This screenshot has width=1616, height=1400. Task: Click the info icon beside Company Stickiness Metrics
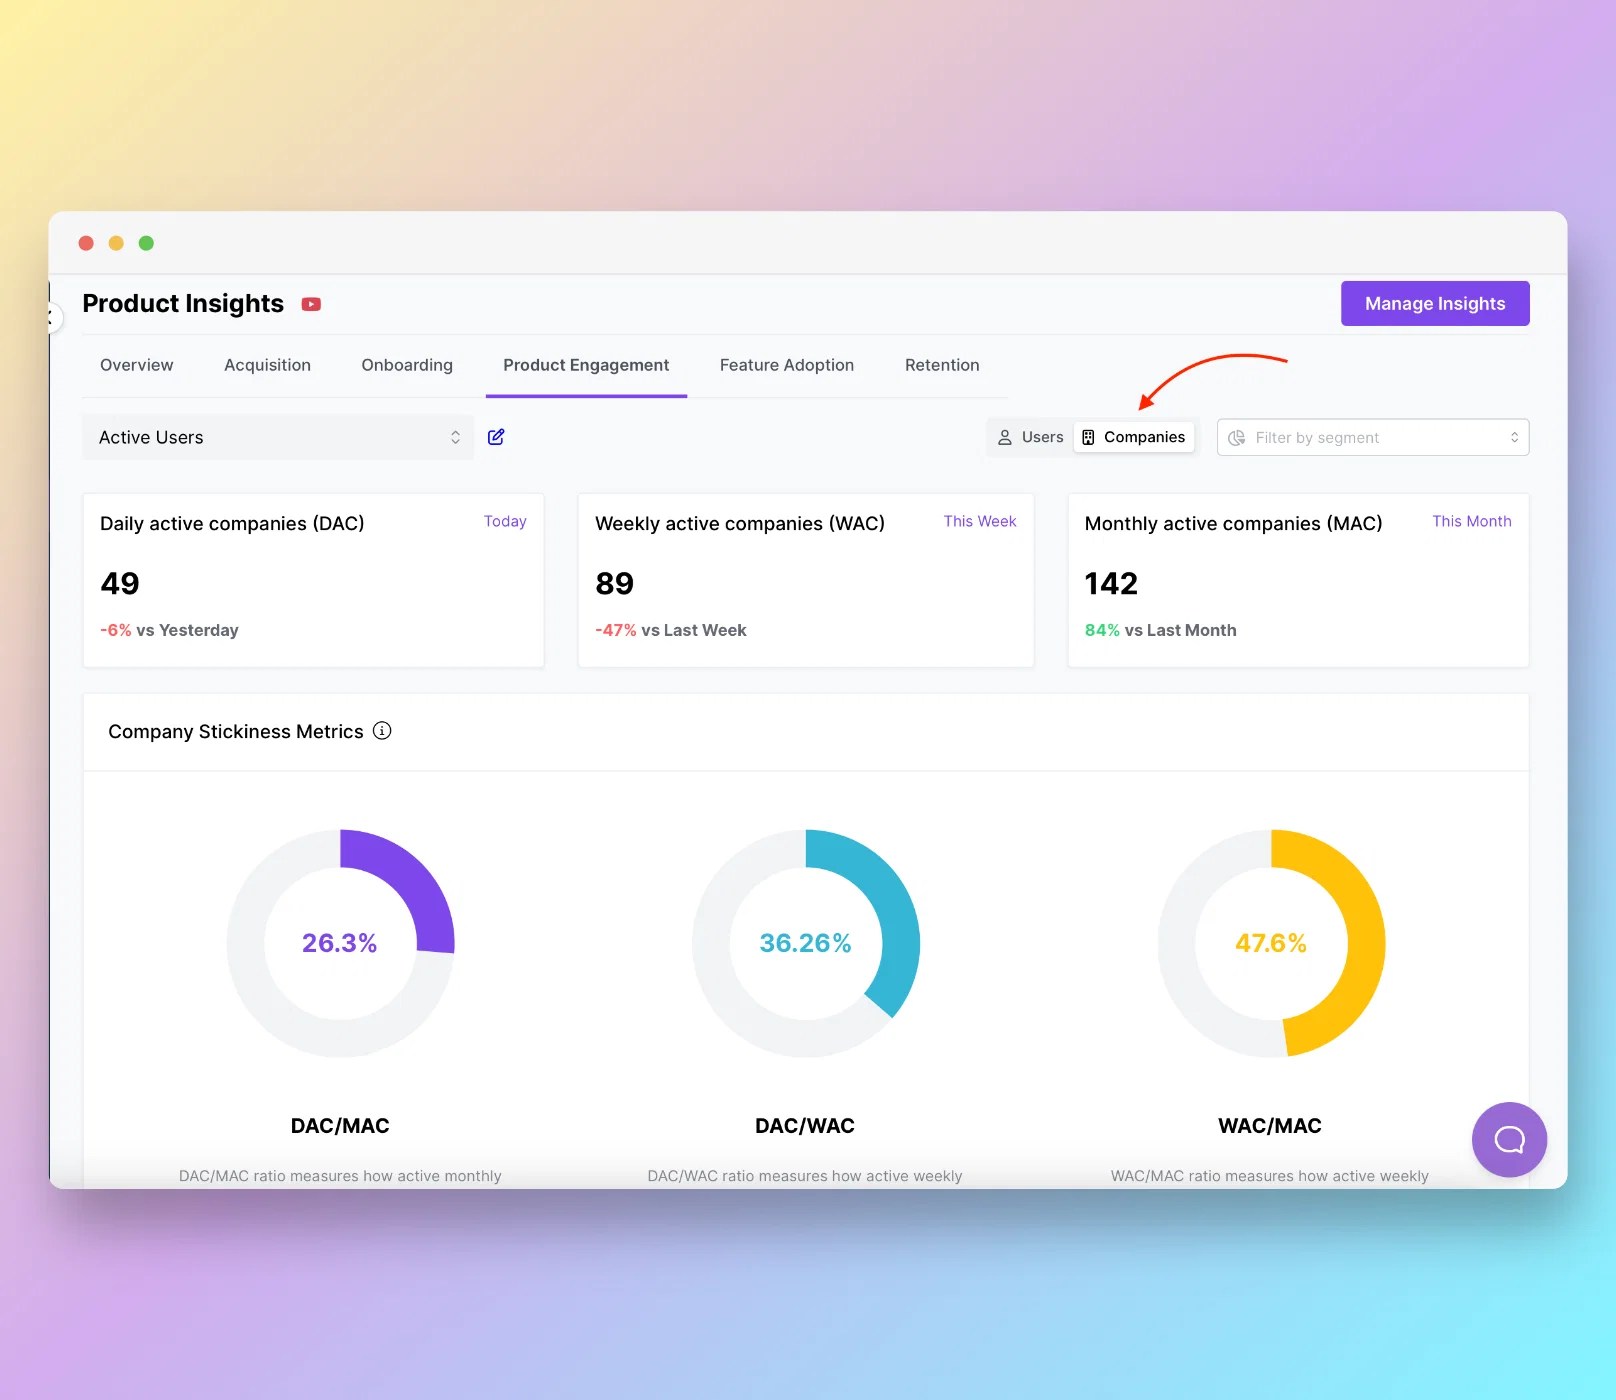tap(382, 731)
